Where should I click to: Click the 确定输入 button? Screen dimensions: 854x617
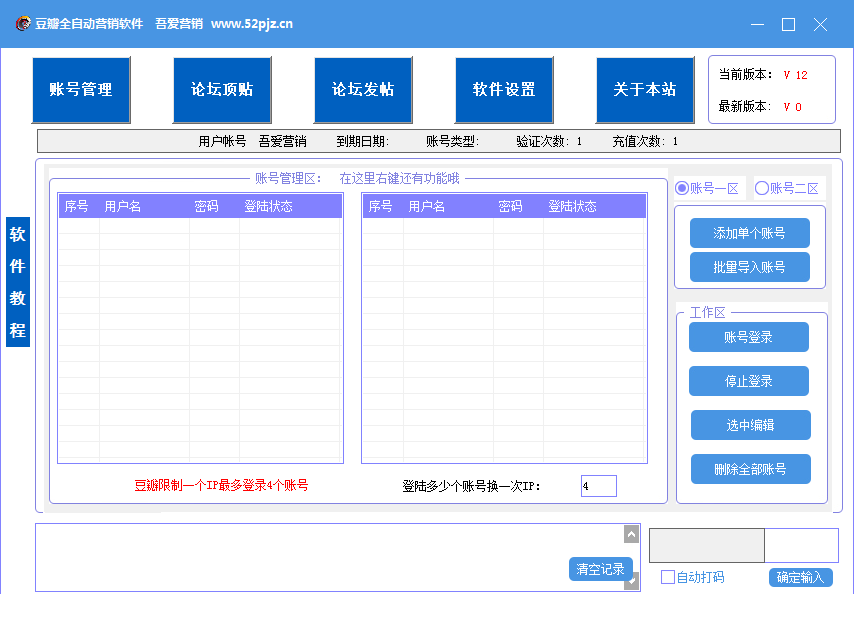click(801, 577)
